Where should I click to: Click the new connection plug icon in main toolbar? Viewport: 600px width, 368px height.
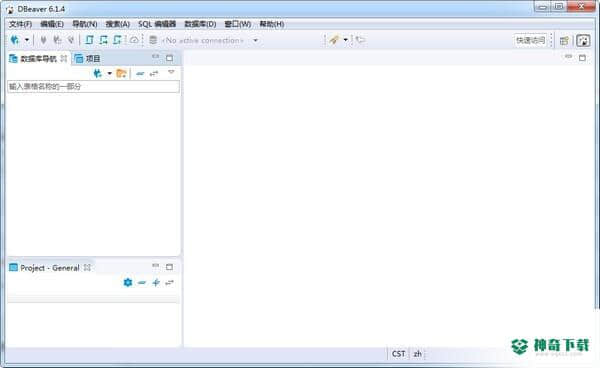tap(15, 40)
